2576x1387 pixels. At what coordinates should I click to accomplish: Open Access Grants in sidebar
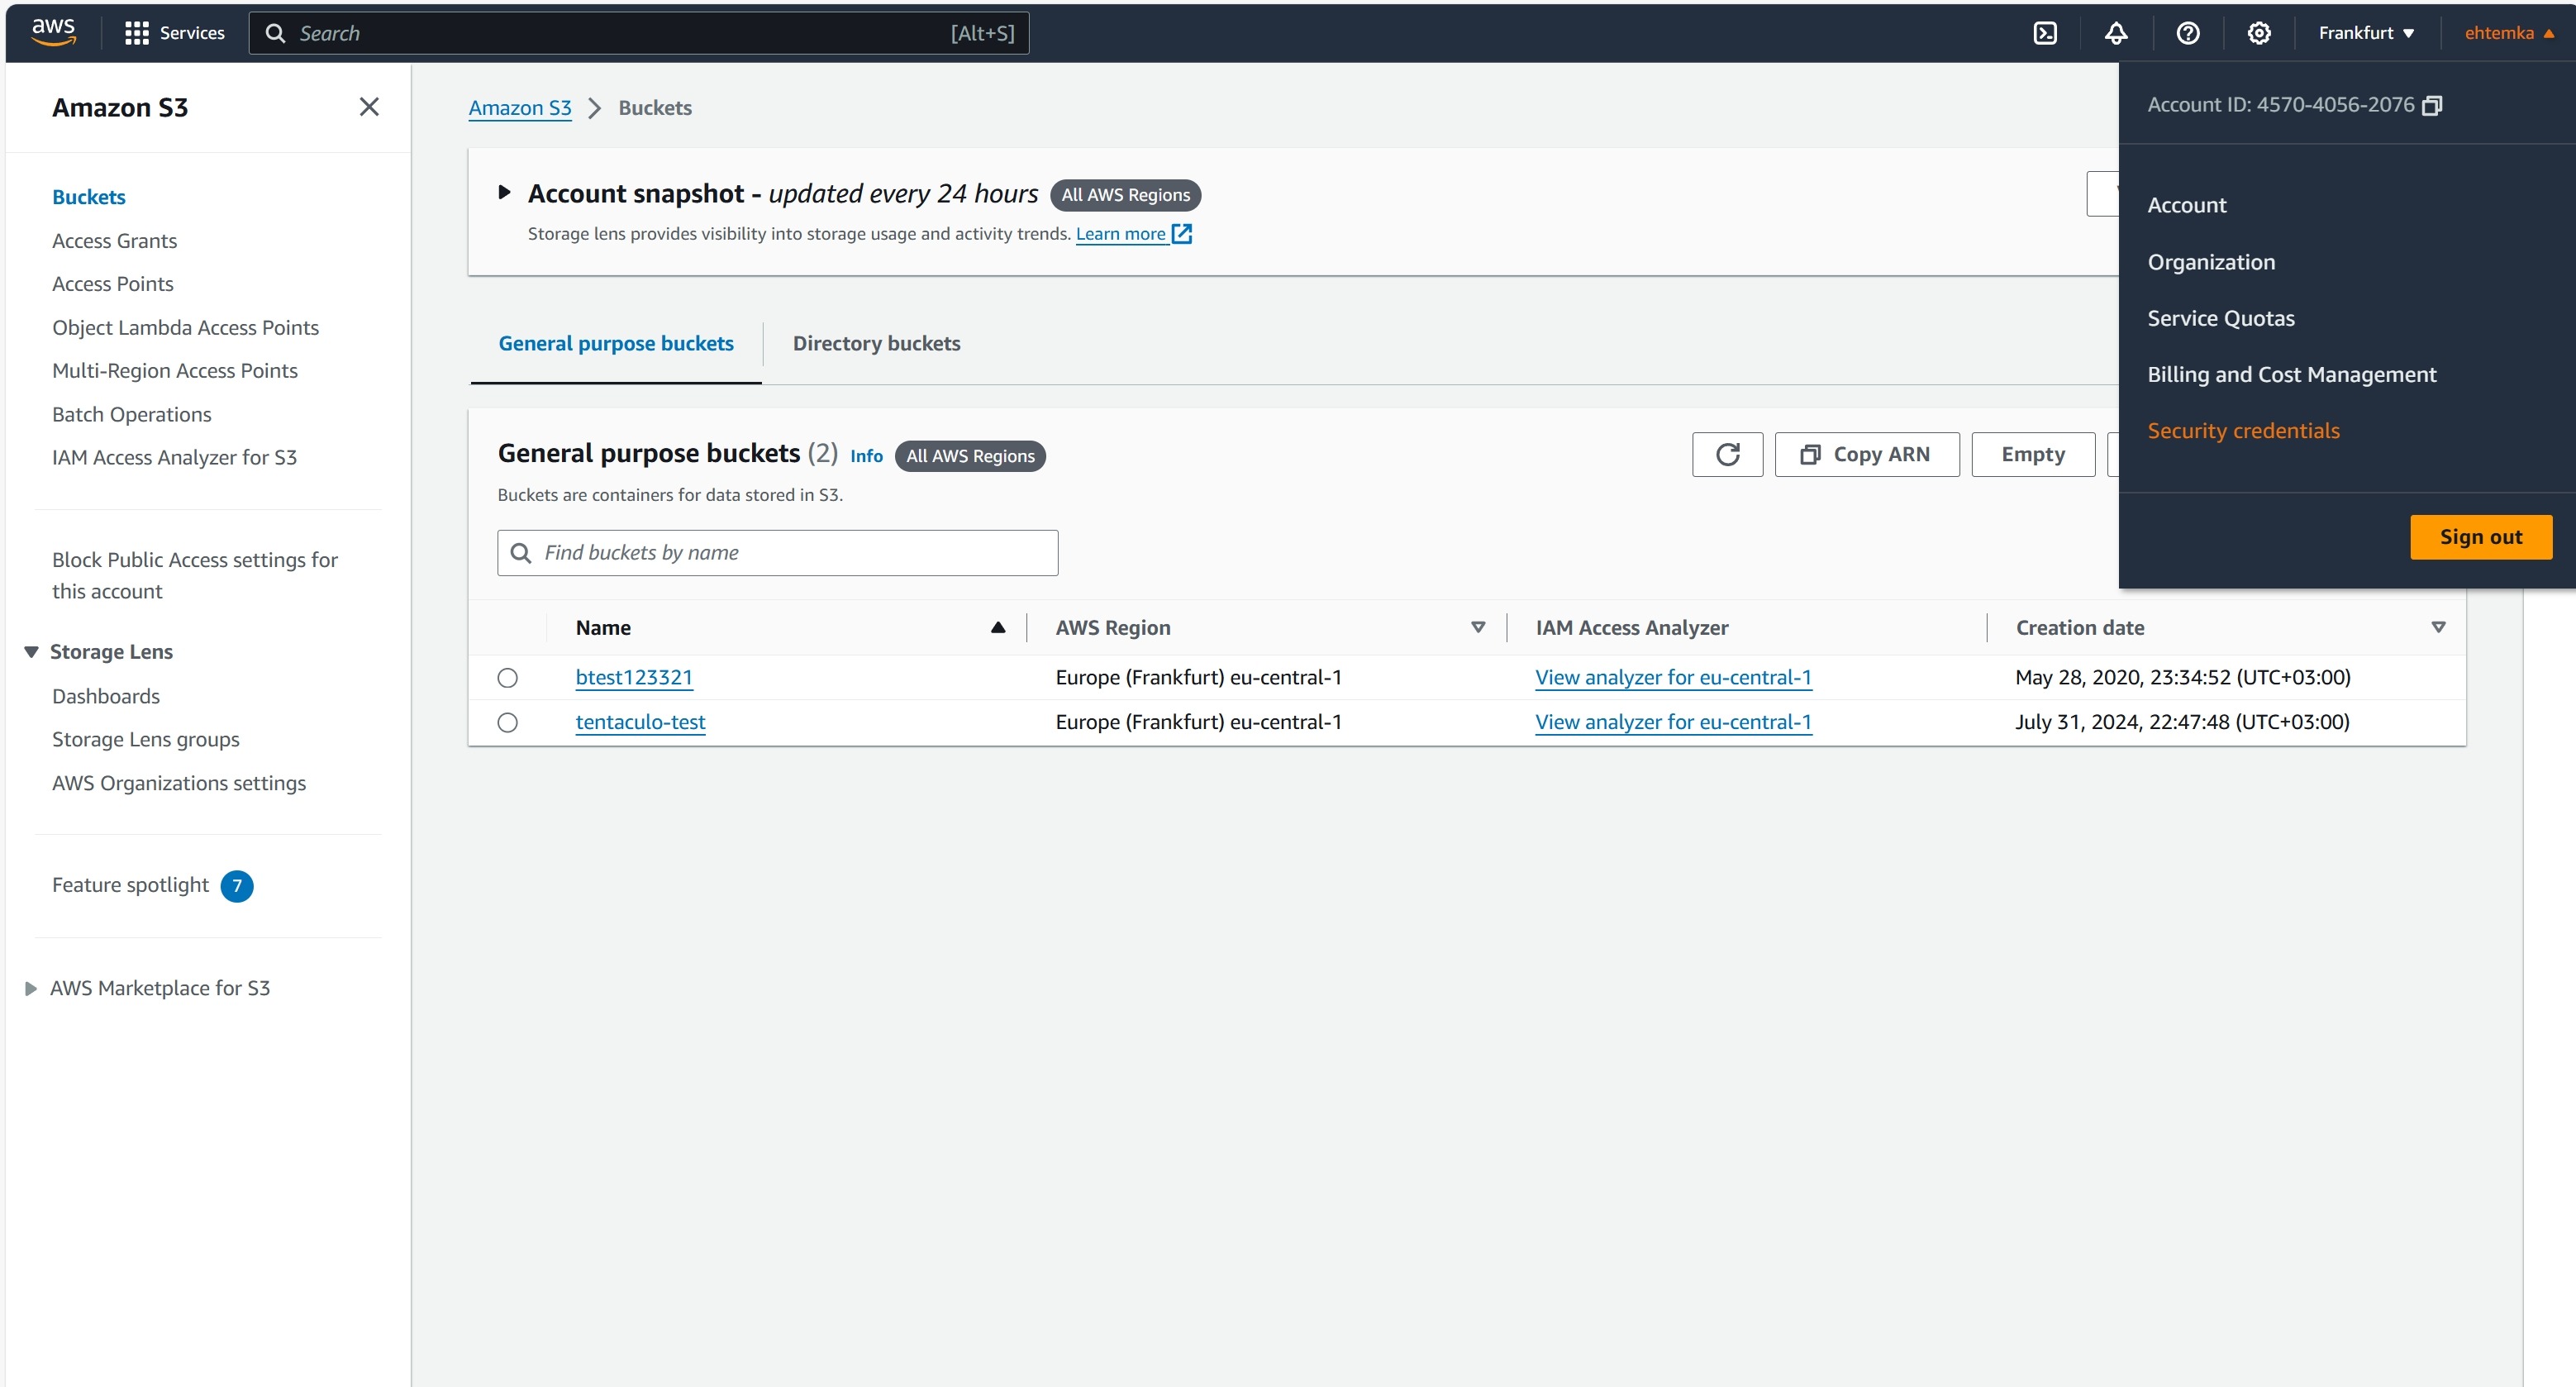(114, 241)
